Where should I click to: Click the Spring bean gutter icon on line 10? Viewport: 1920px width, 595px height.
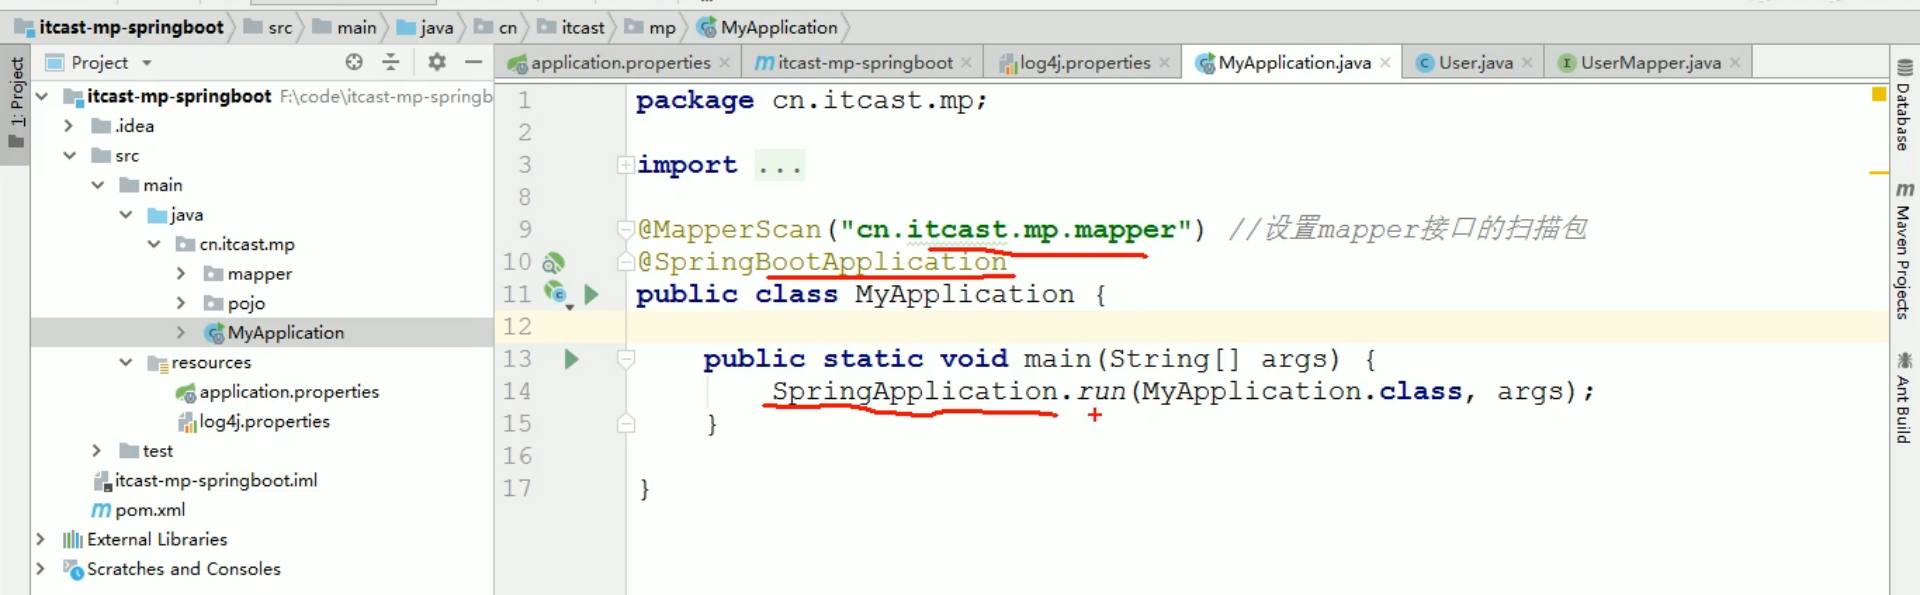[553, 263]
